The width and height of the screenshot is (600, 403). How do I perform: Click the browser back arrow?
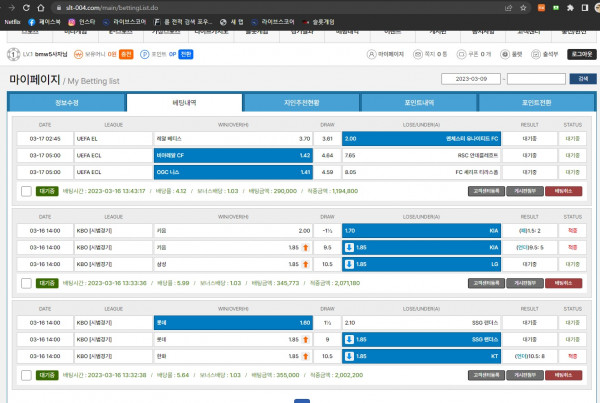click(9, 7)
